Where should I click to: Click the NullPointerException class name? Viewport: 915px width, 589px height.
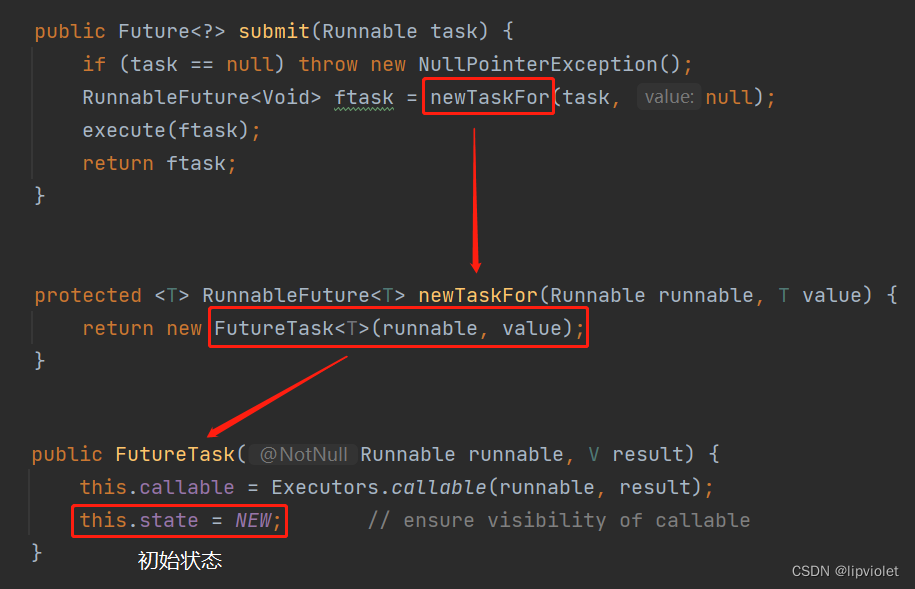pos(537,64)
